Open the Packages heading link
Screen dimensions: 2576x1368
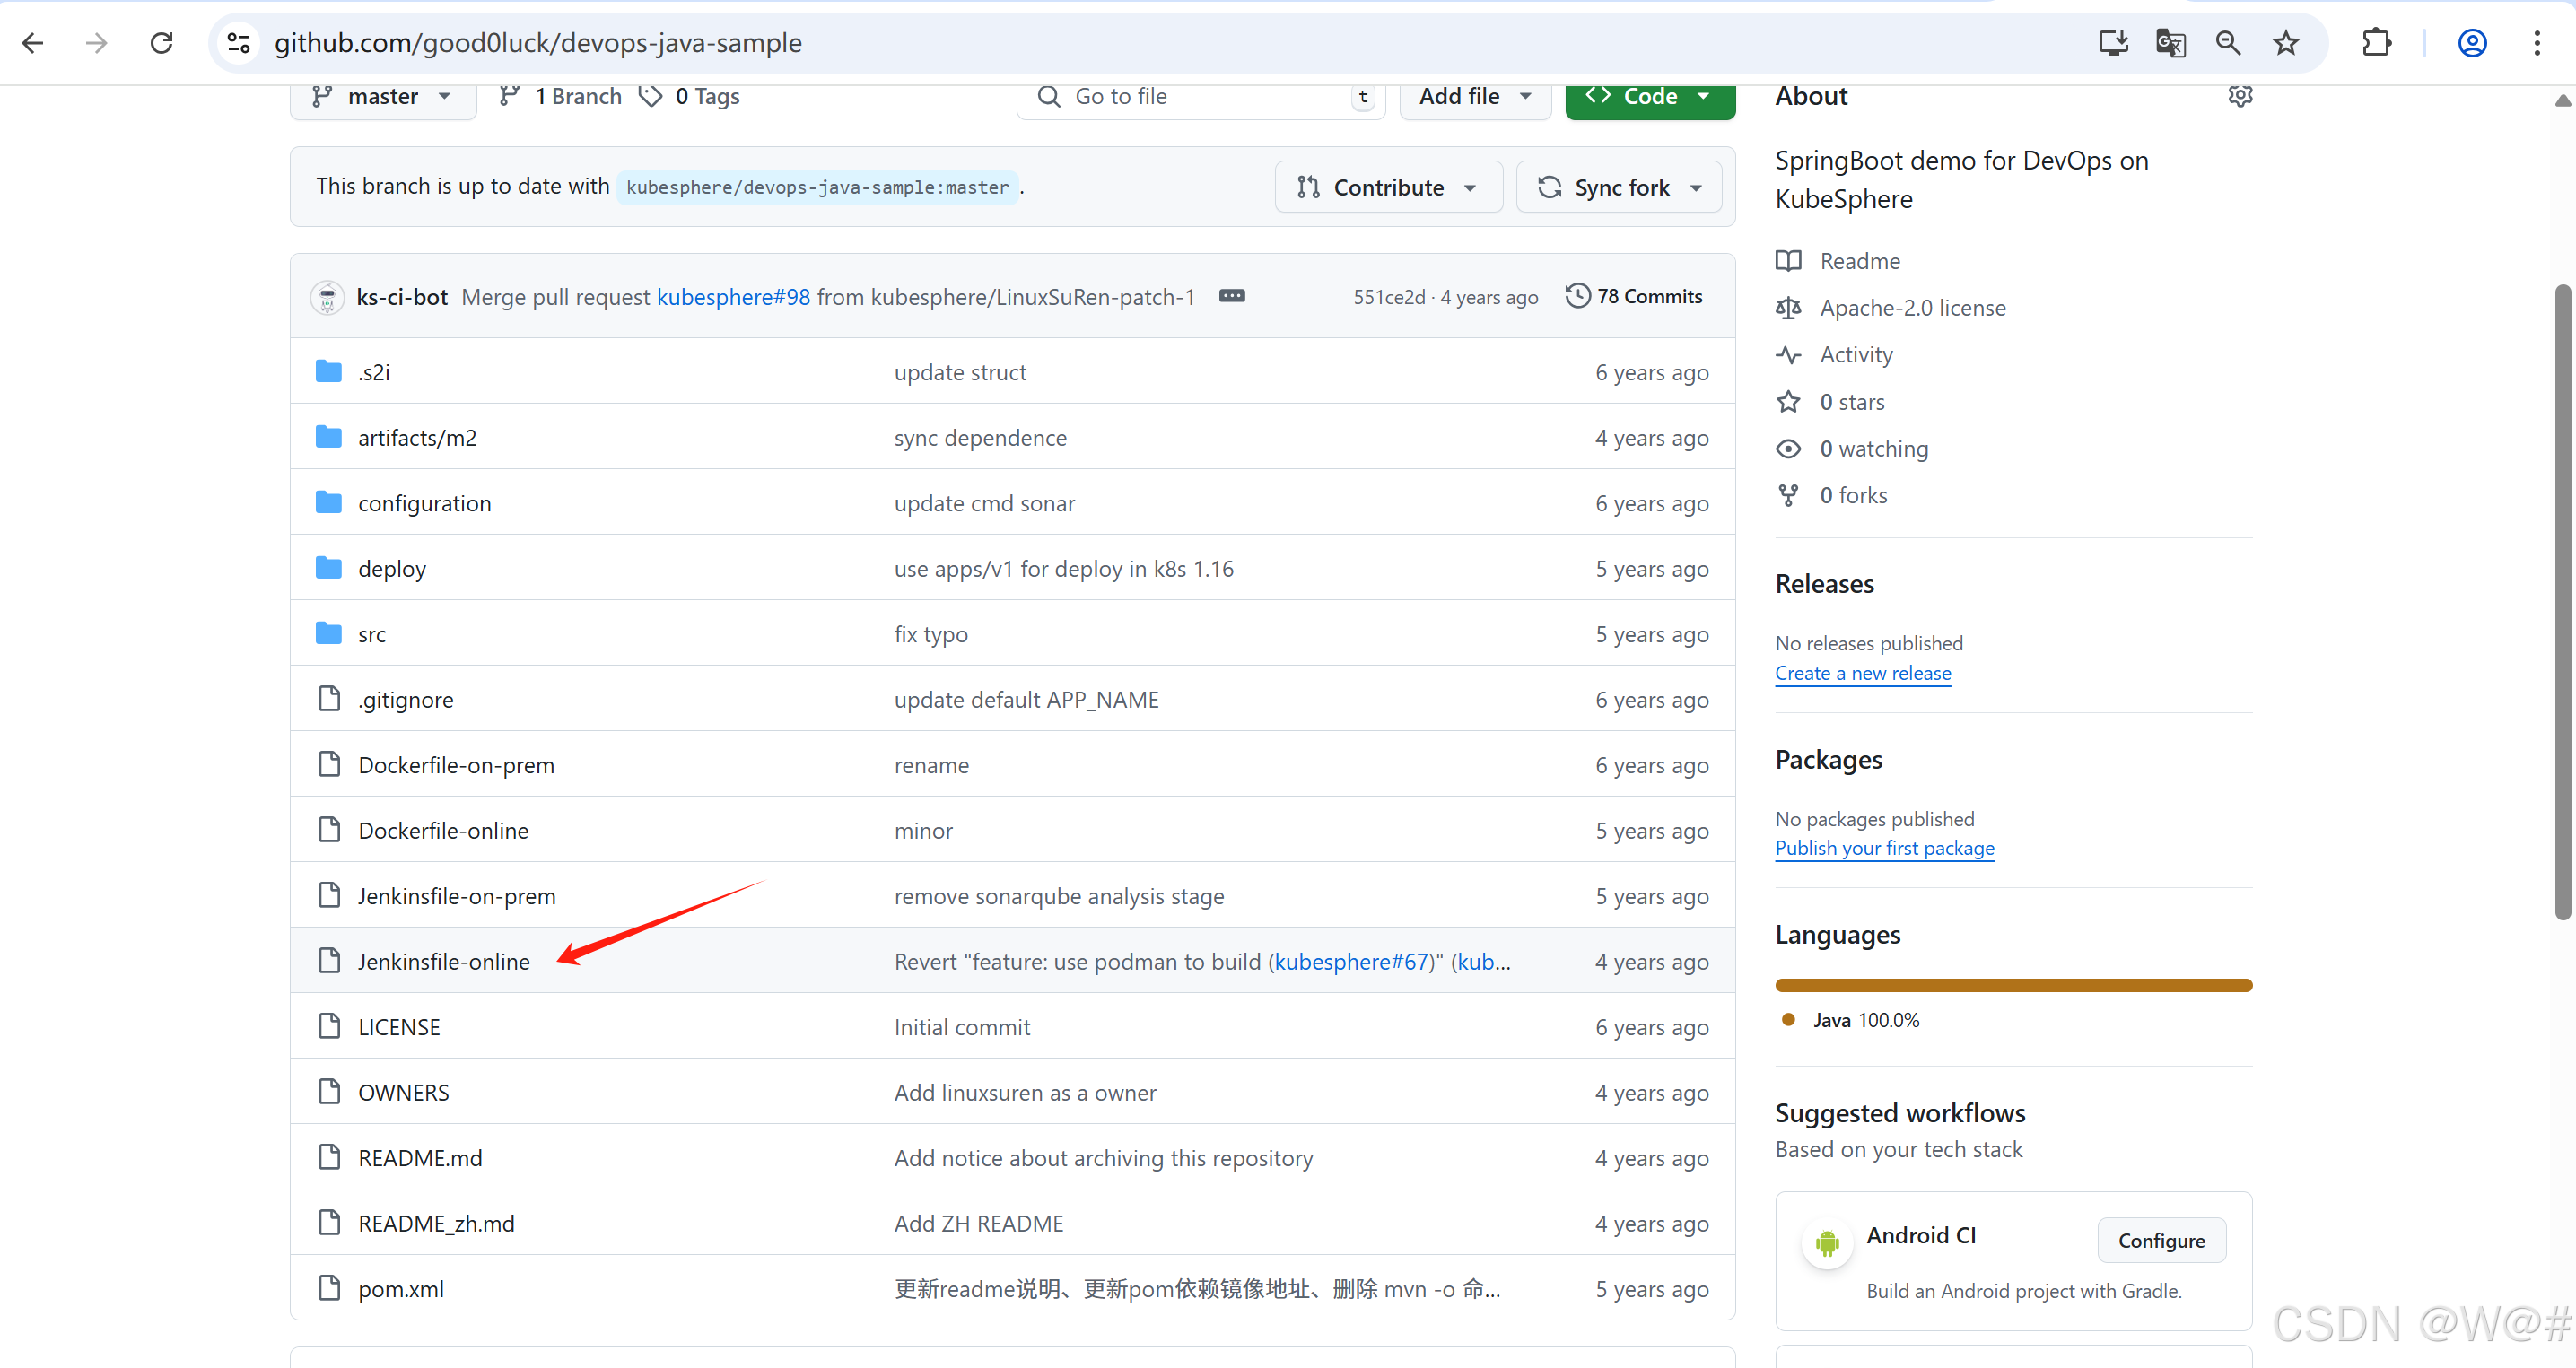[x=1828, y=760]
